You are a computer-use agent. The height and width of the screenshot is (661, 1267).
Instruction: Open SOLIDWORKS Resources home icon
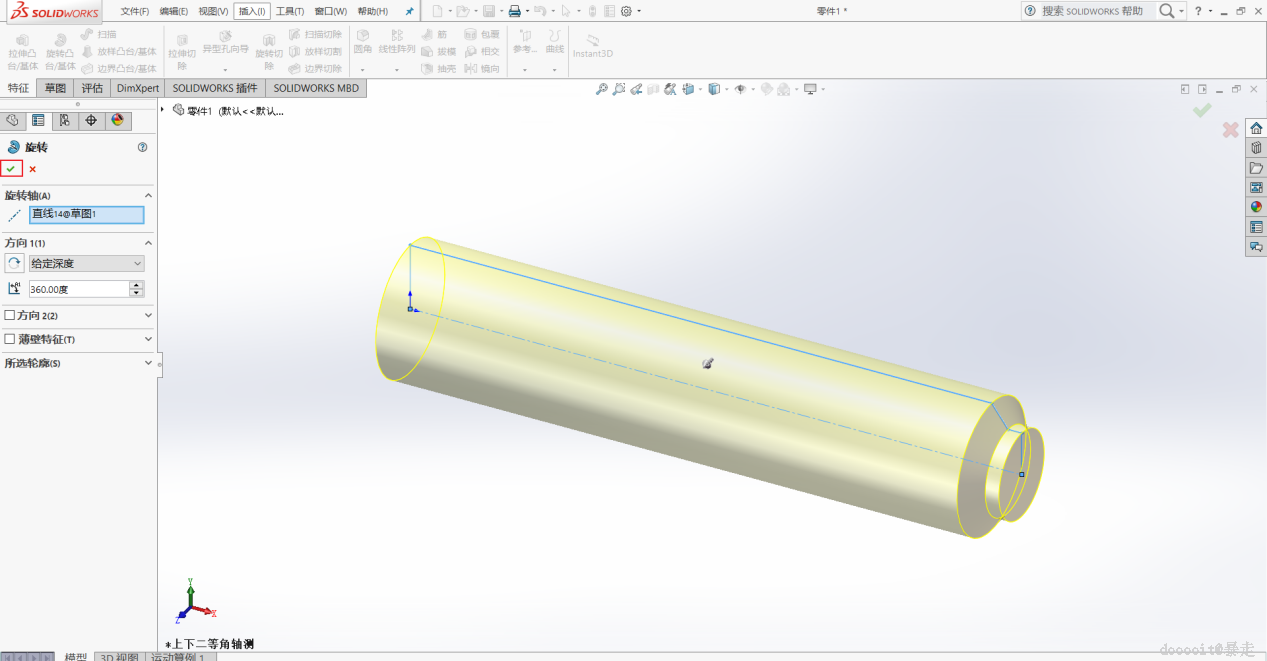pyautogui.click(x=1256, y=128)
